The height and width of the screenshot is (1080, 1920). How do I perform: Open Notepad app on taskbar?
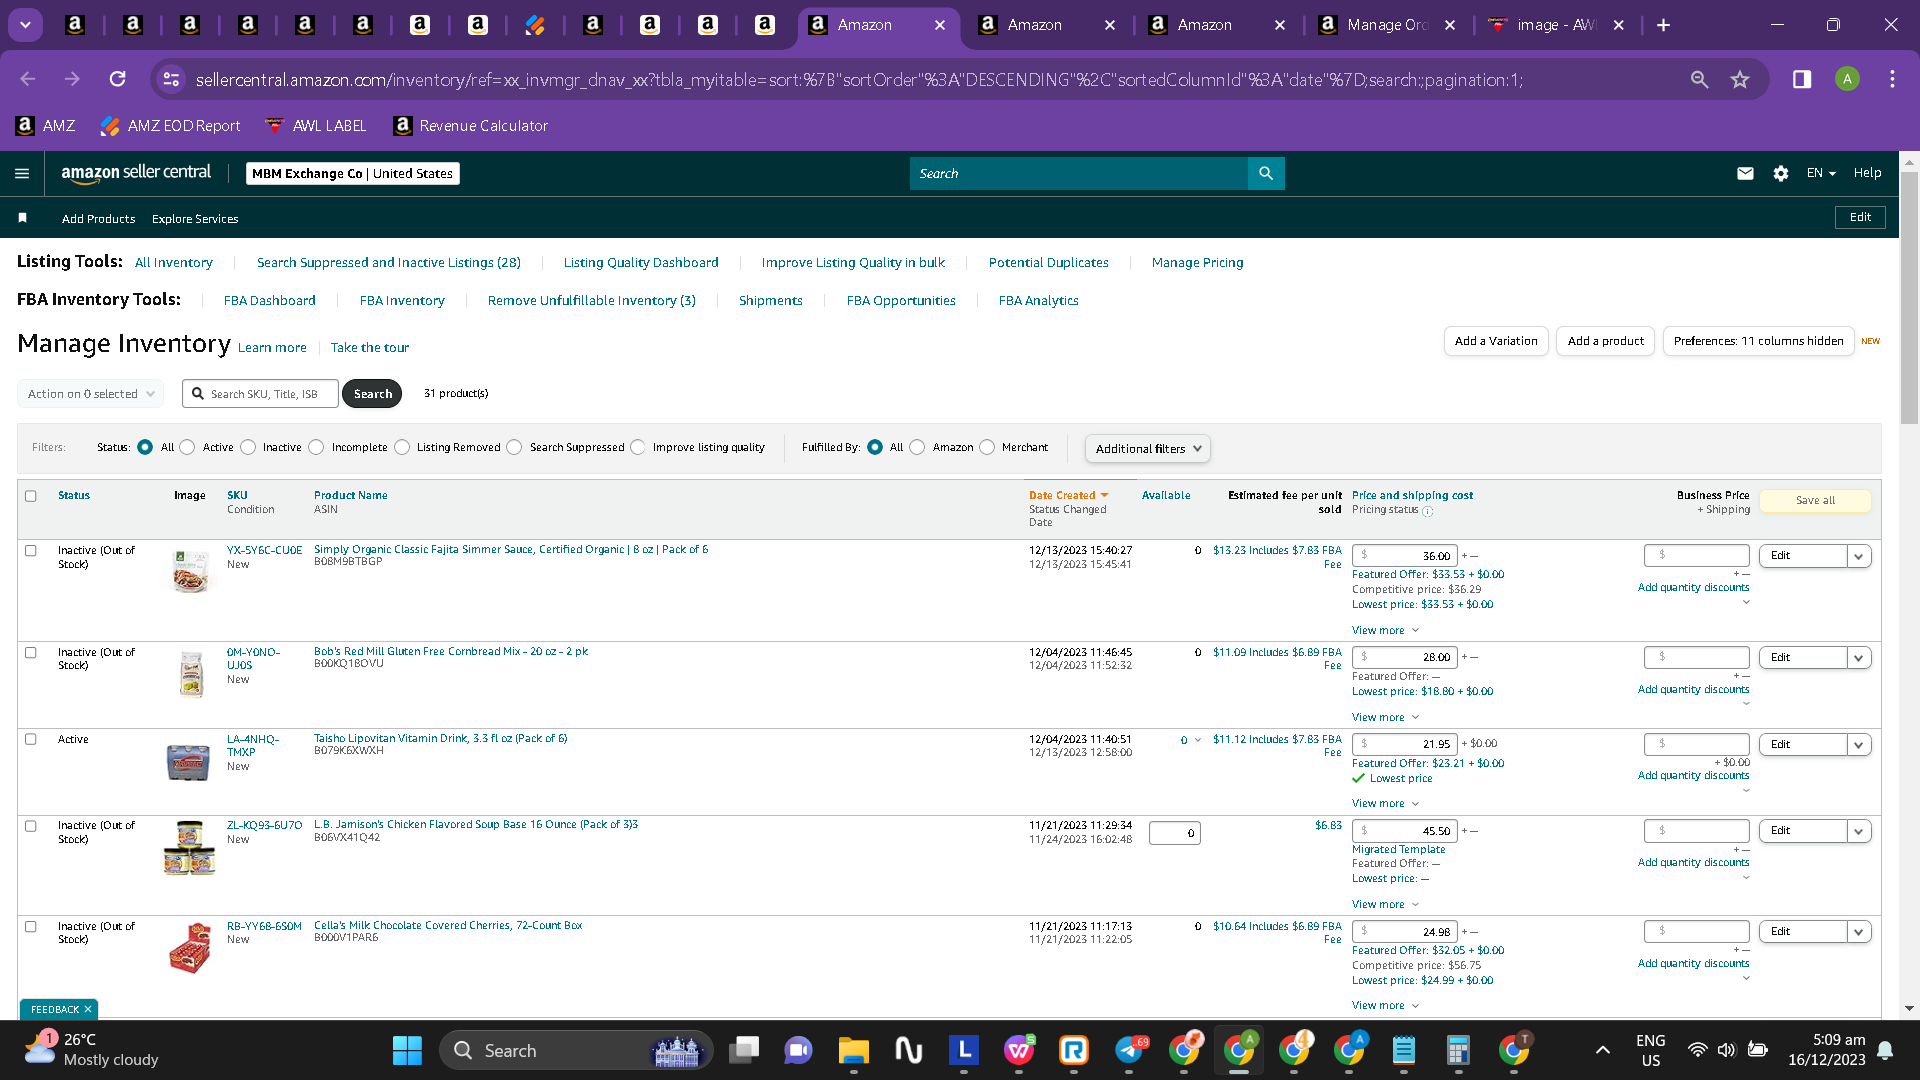click(1403, 1050)
